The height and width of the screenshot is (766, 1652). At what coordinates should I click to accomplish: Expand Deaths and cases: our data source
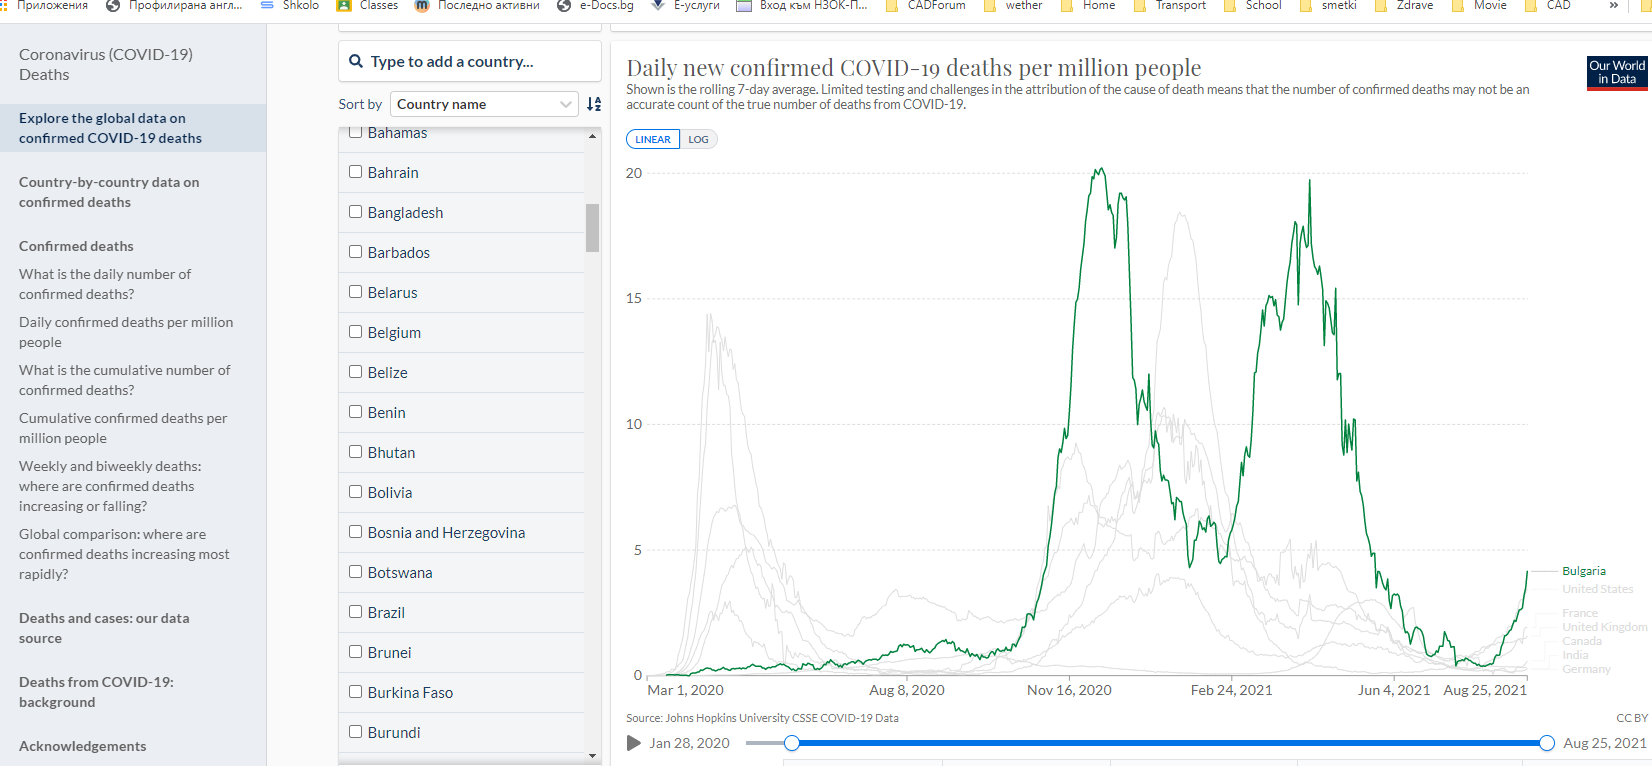point(104,628)
